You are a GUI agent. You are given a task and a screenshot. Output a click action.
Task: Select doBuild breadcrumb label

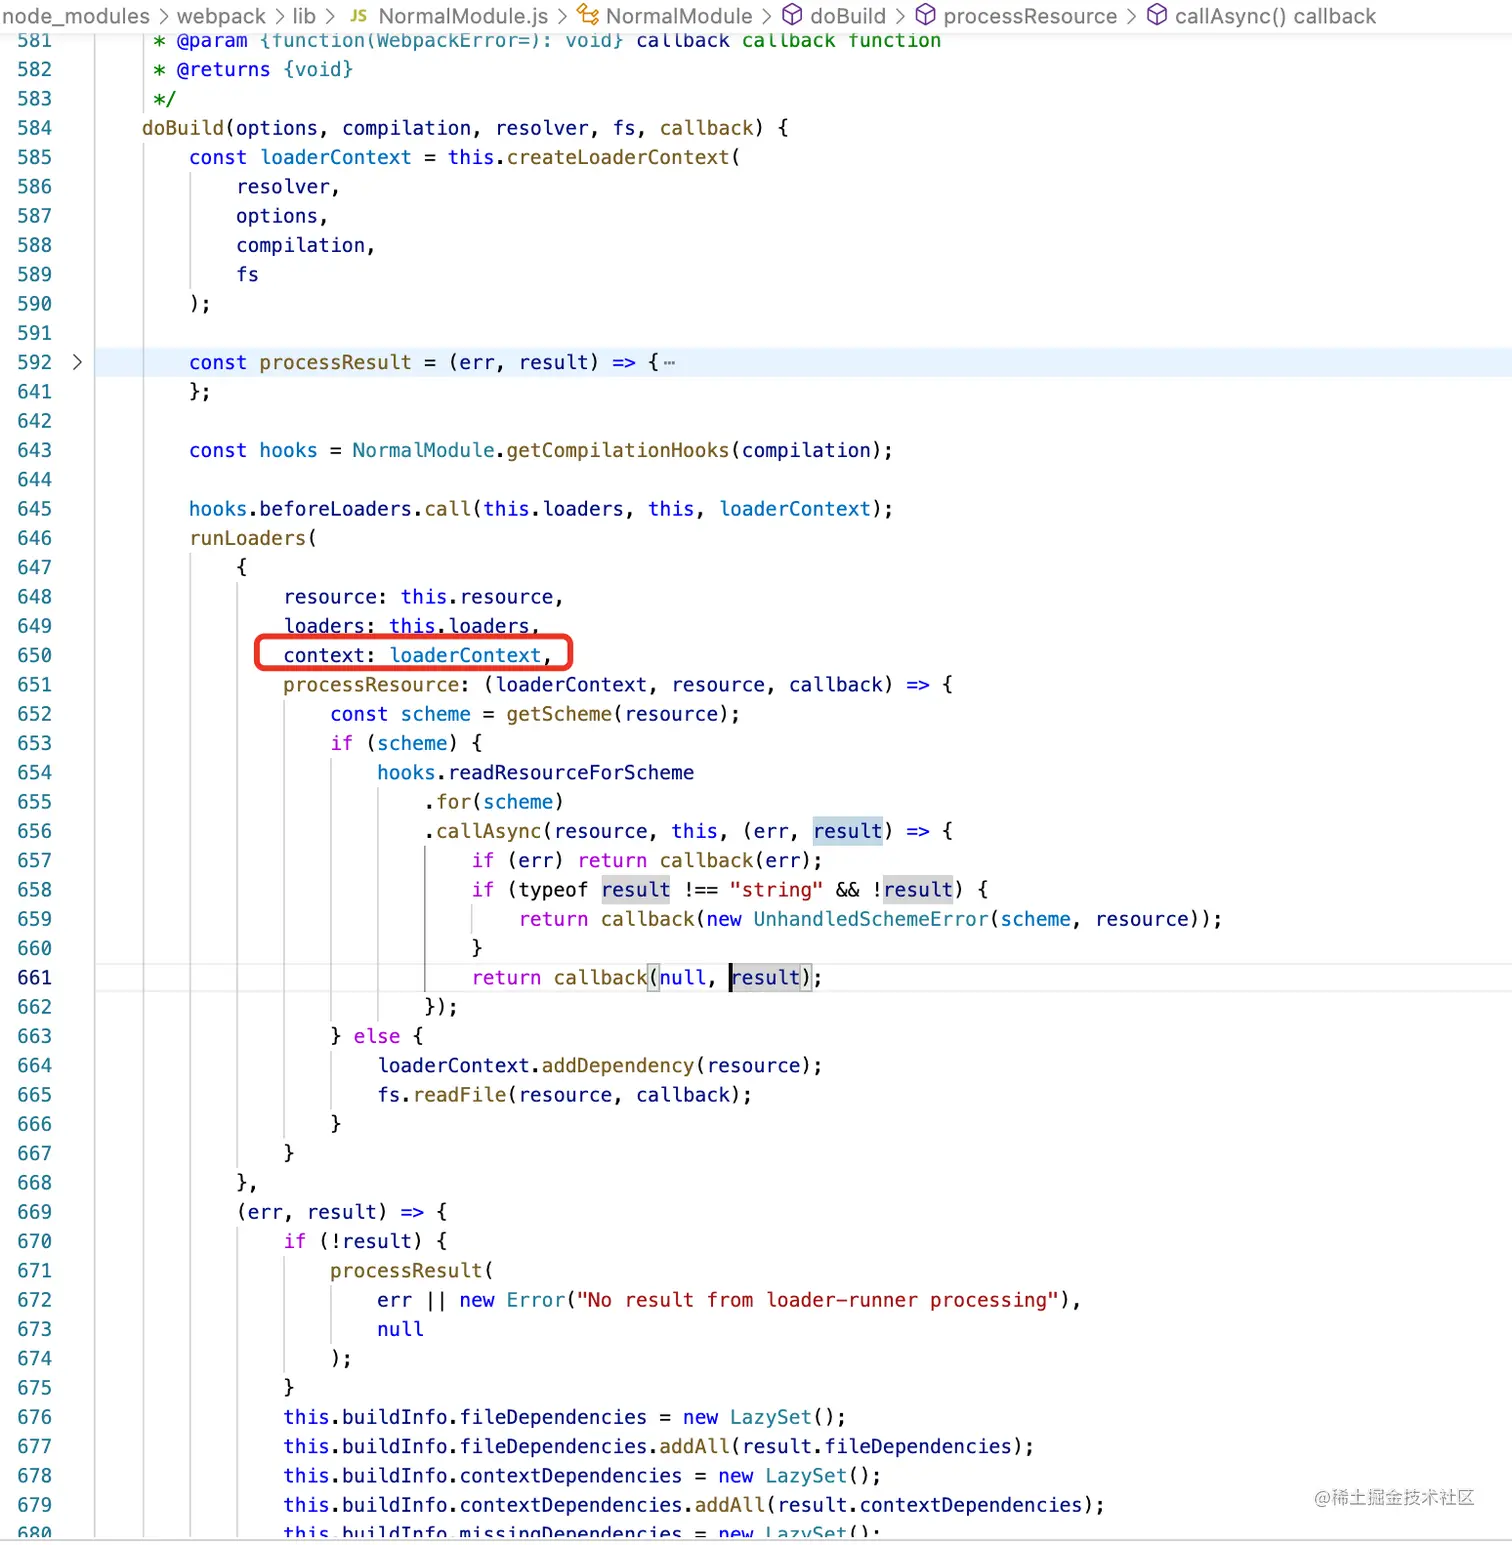848,16
